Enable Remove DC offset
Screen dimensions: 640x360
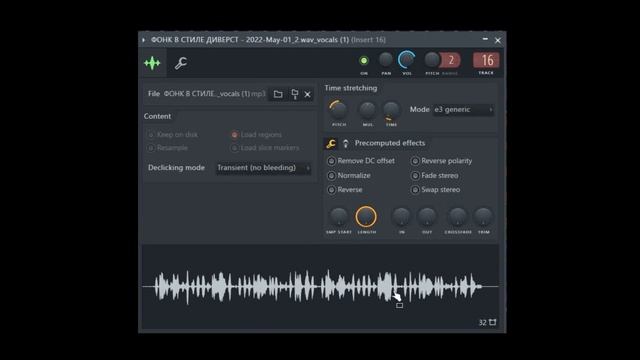pyautogui.click(x=361, y=161)
